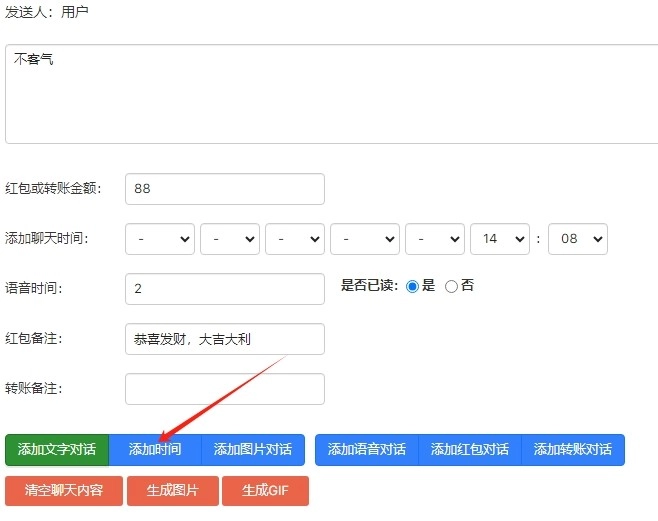Screen dimensions: 658x521
Task: Select 是 for 是否已读 option
Action: click(x=412, y=286)
